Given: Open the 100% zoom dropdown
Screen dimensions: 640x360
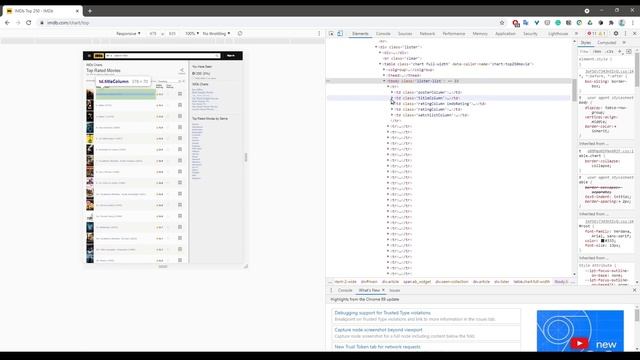Looking at the screenshot, I should (x=192, y=33).
